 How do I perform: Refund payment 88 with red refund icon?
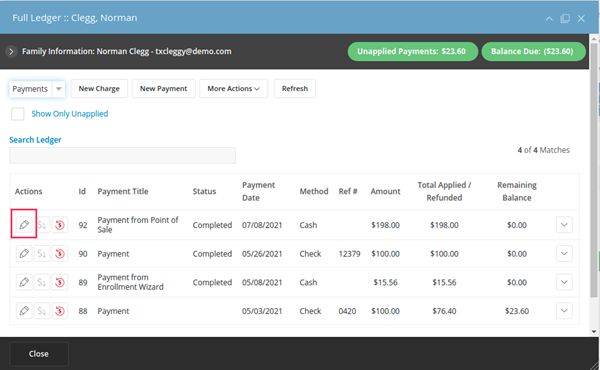[x=60, y=311]
